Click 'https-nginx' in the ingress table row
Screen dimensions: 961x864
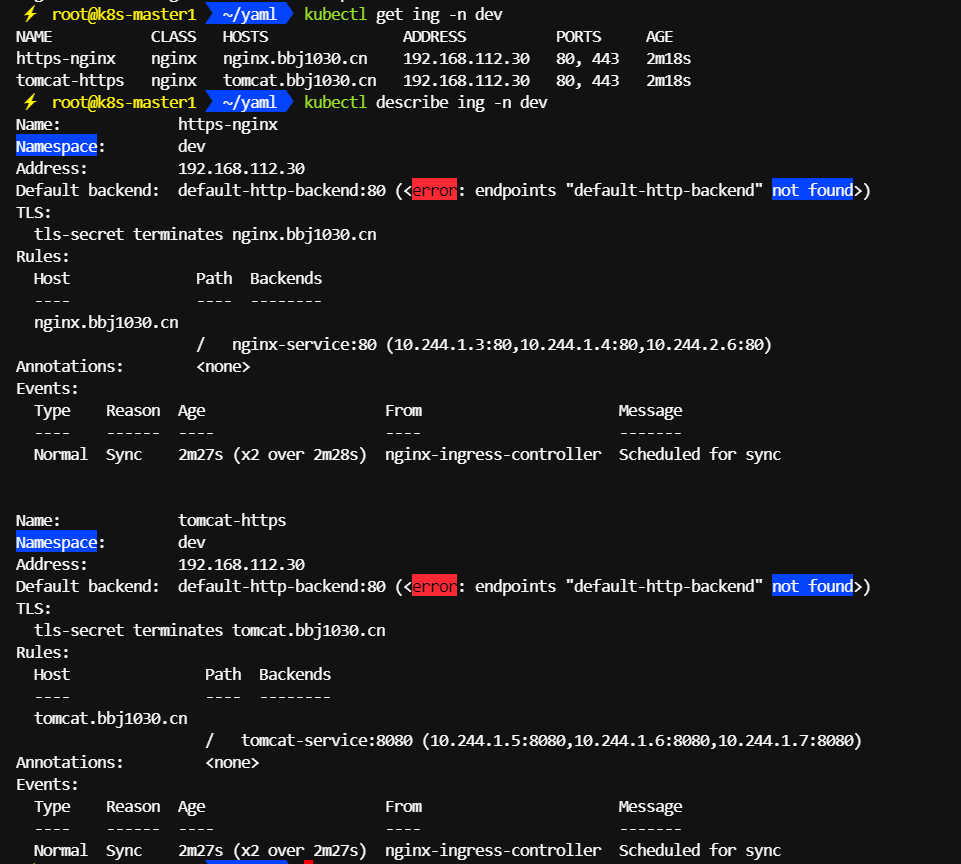click(x=66, y=59)
